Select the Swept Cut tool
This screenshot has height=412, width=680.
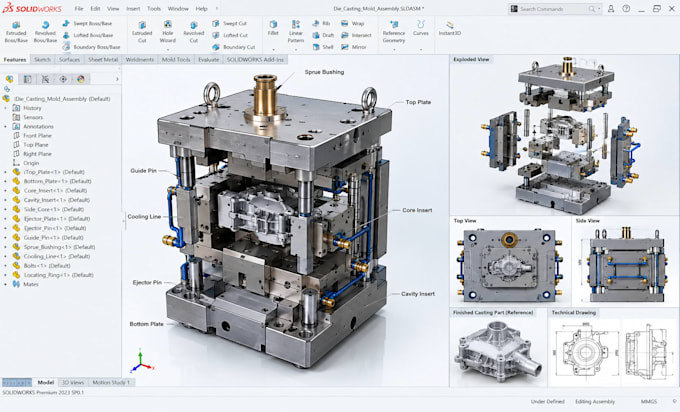(x=229, y=23)
